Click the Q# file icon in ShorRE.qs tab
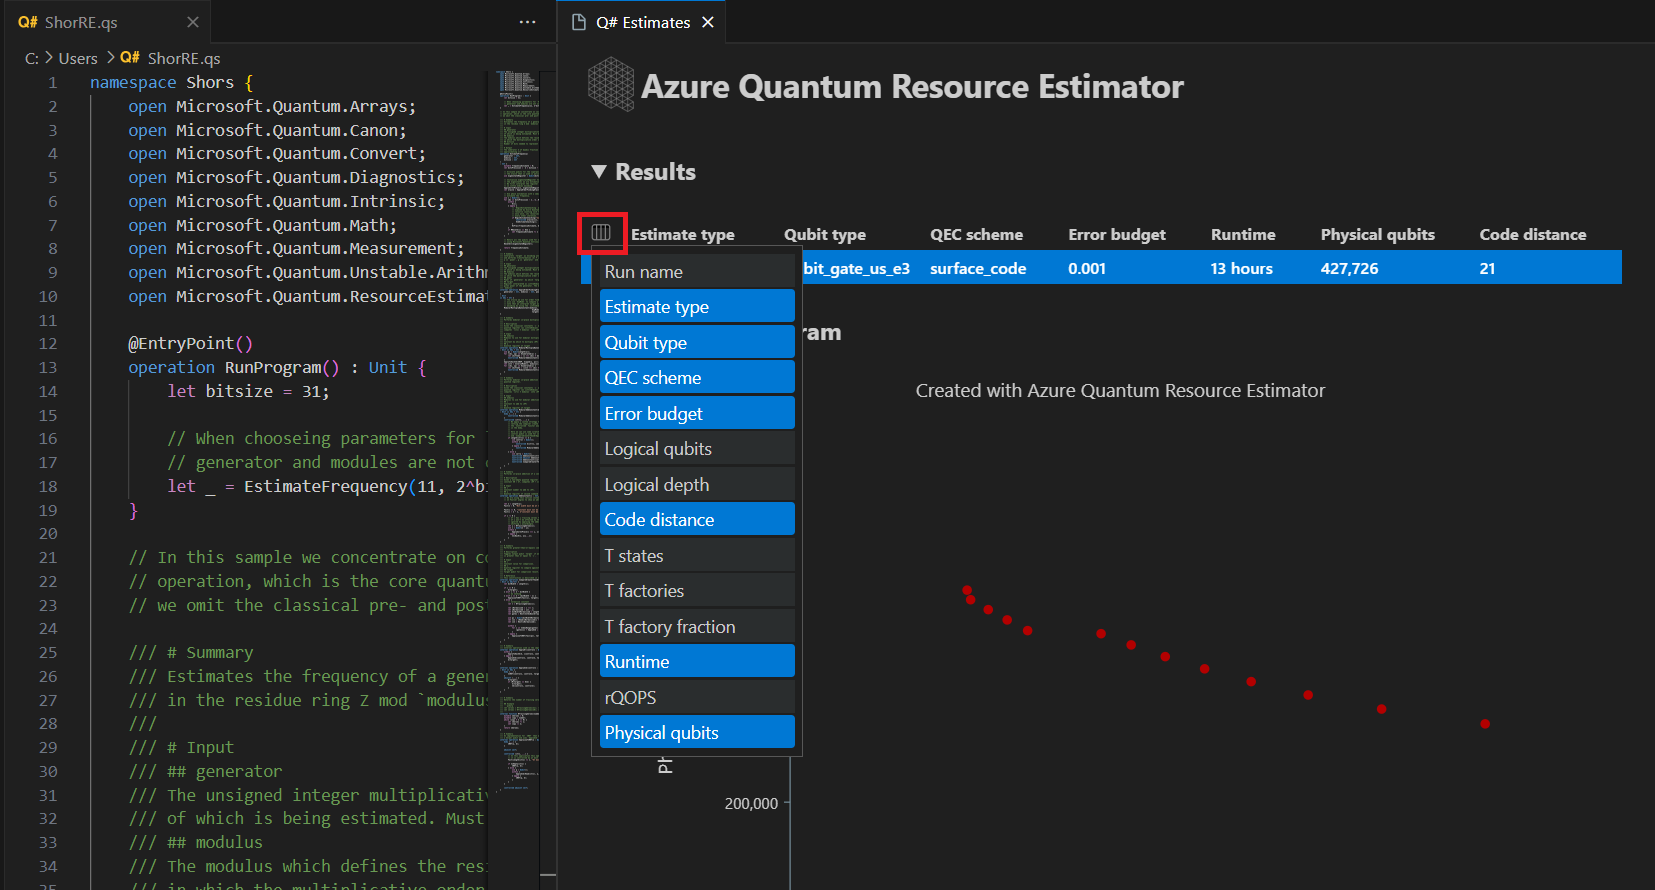 point(28,22)
